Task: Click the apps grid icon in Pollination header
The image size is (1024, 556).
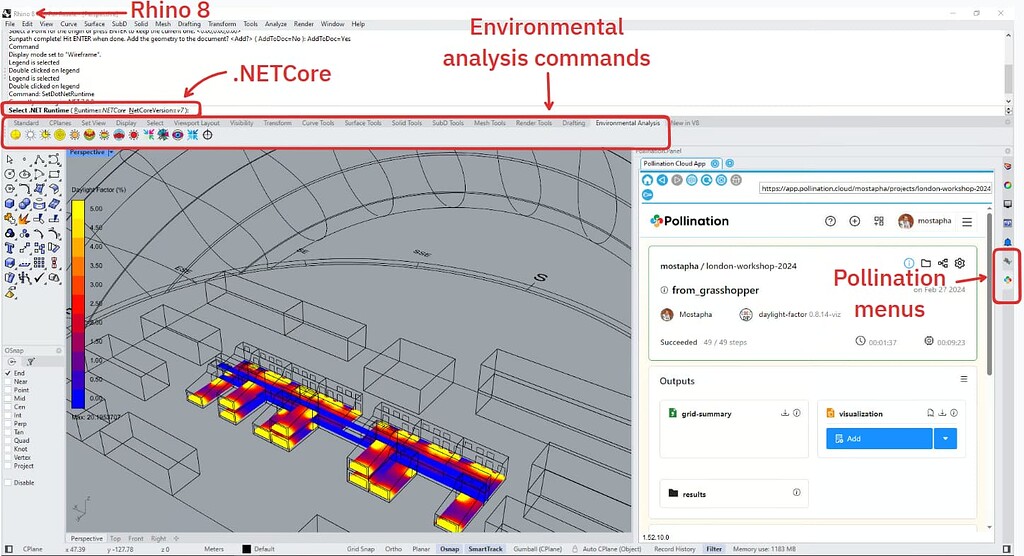Action: pos(878,221)
